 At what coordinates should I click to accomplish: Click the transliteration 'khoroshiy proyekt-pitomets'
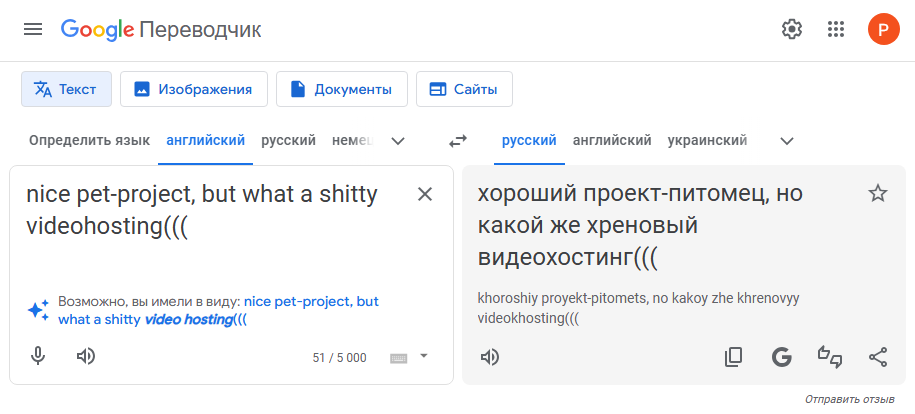pos(562,299)
